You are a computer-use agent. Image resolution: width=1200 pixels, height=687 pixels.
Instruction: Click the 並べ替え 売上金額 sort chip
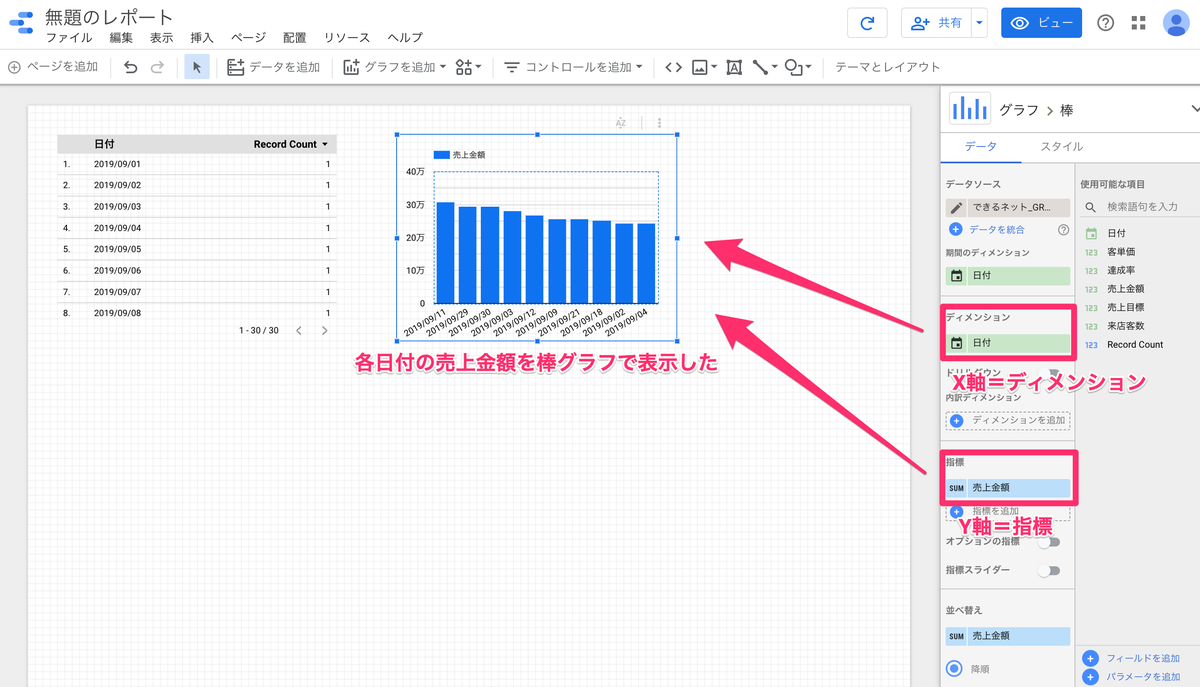point(1008,636)
